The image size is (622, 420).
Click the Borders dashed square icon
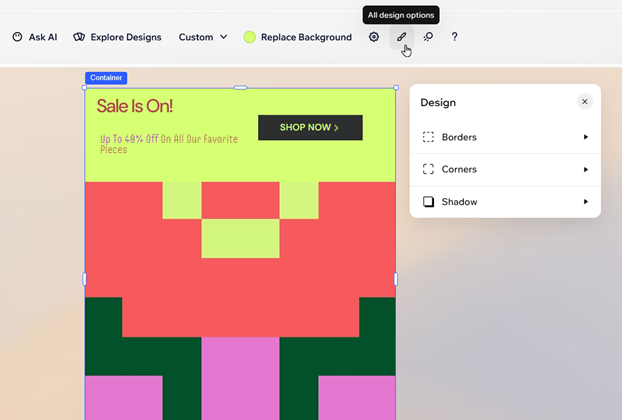click(428, 137)
